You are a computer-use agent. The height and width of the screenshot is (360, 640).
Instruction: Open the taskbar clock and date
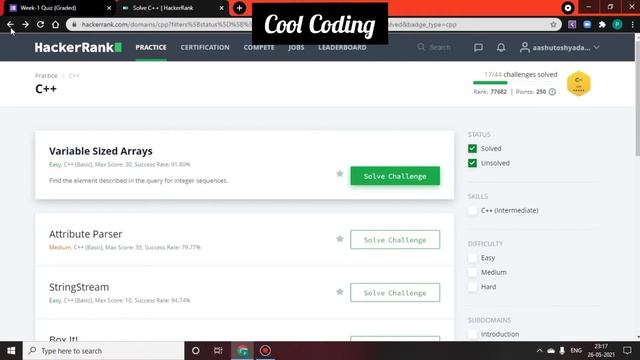(601, 351)
